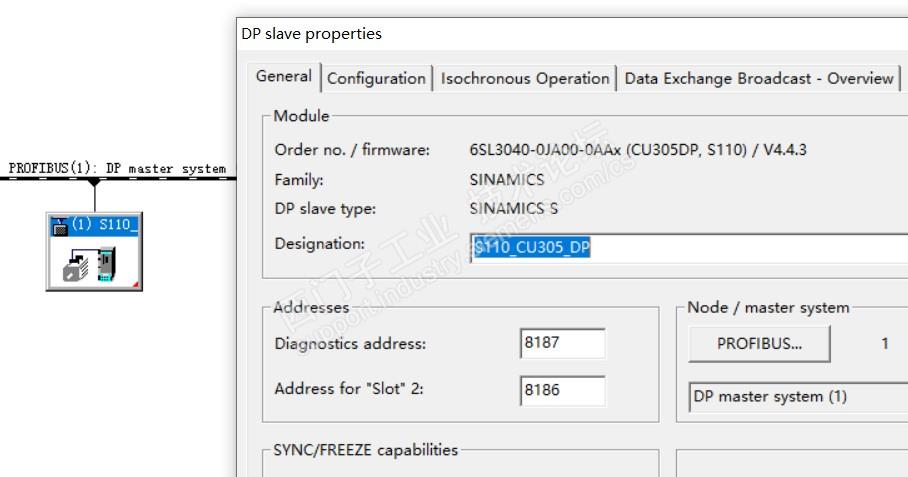Click the order number 6SL3040-0JA00-0AAx text
This screenshot has height=477, width=908.
(545, 150)
